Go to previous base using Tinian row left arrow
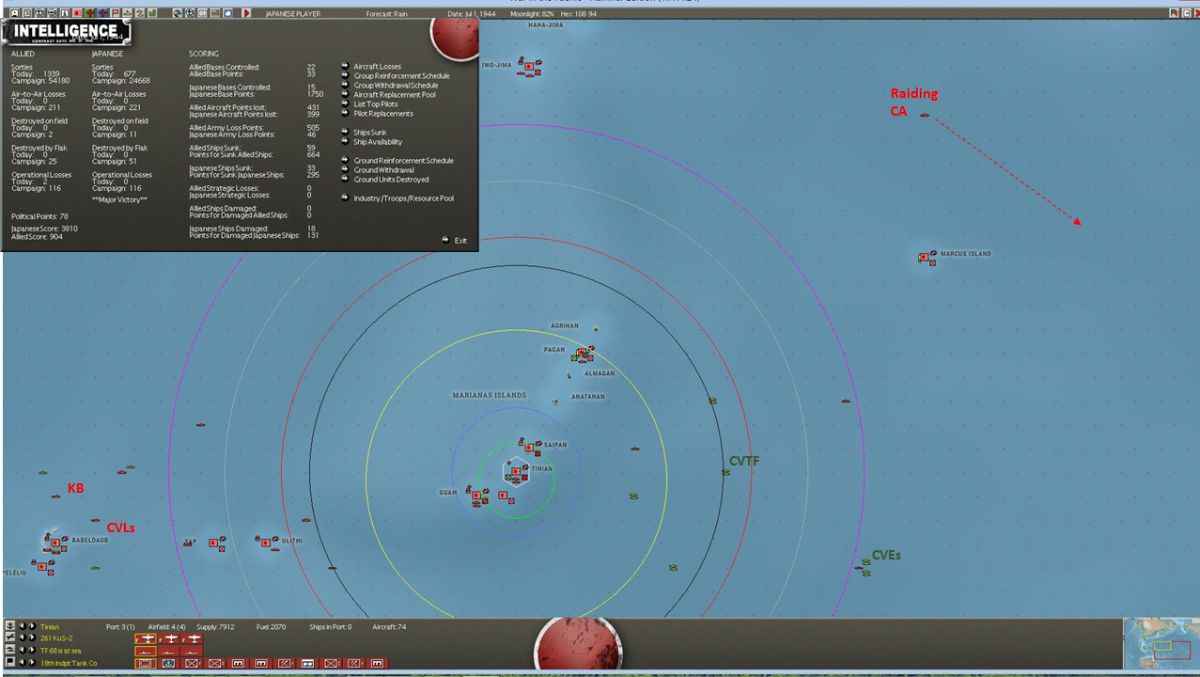Screen dimensions: 1200x677 pyautogui.click(x=22, y=626)
